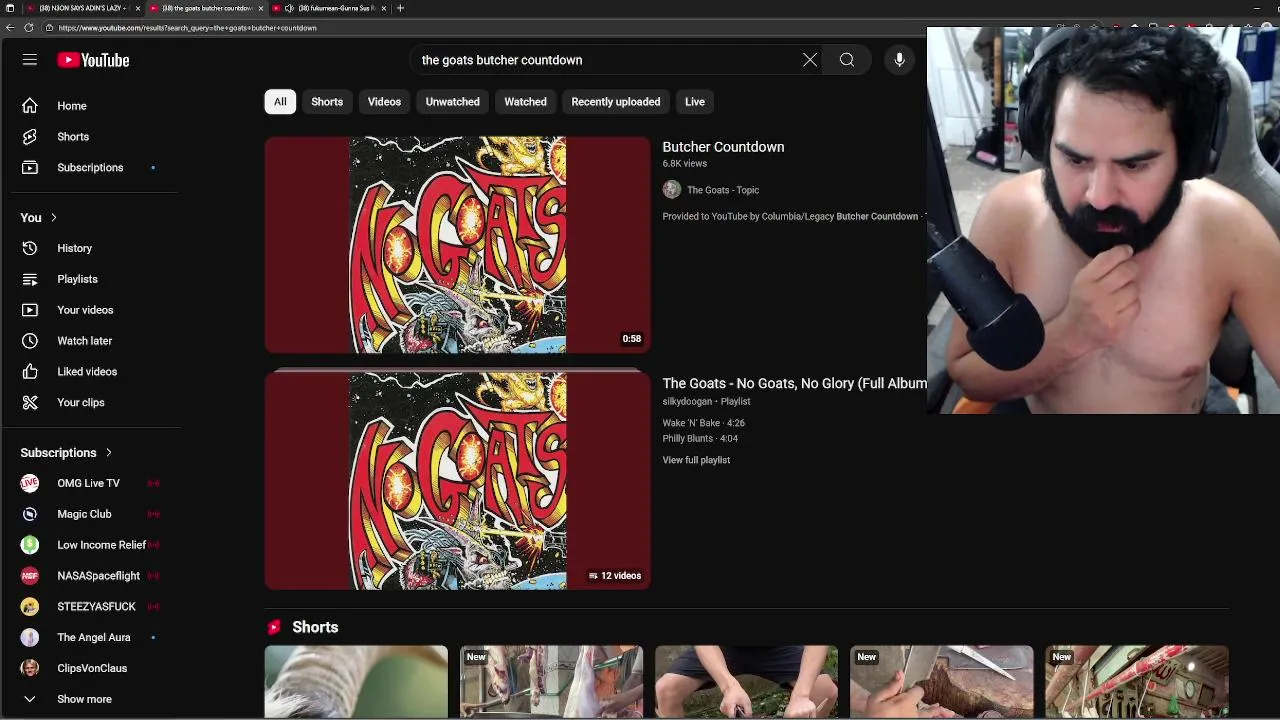
Task: Click the Shorts section red icon
Action: click(274, 627)
